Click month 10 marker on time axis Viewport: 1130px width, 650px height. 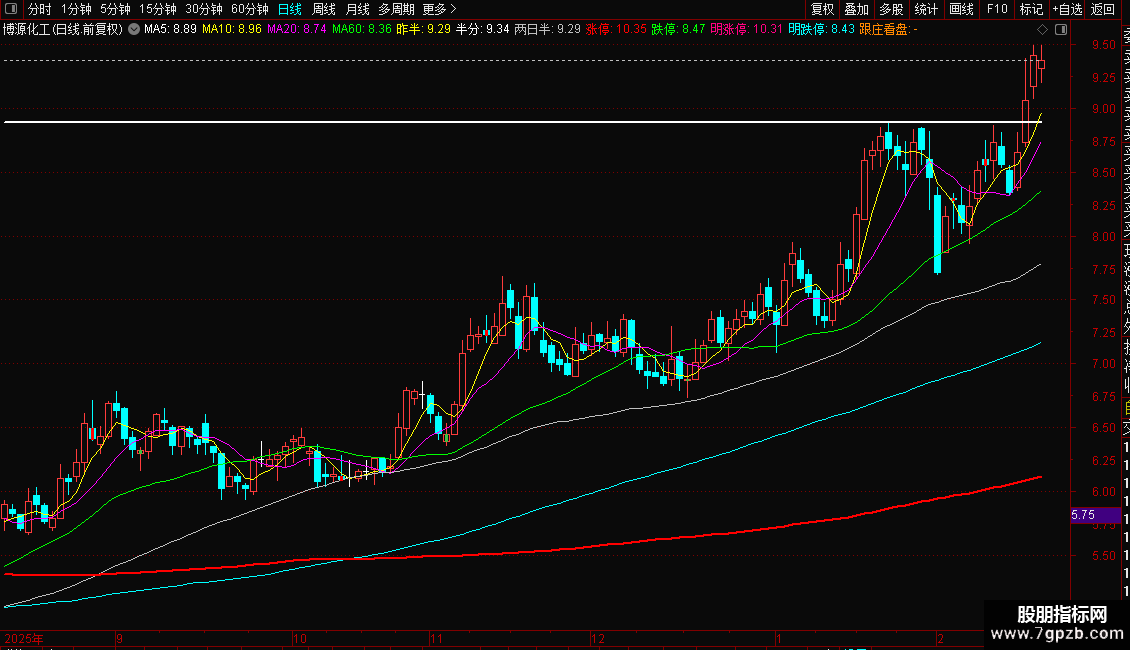[300, 638]
